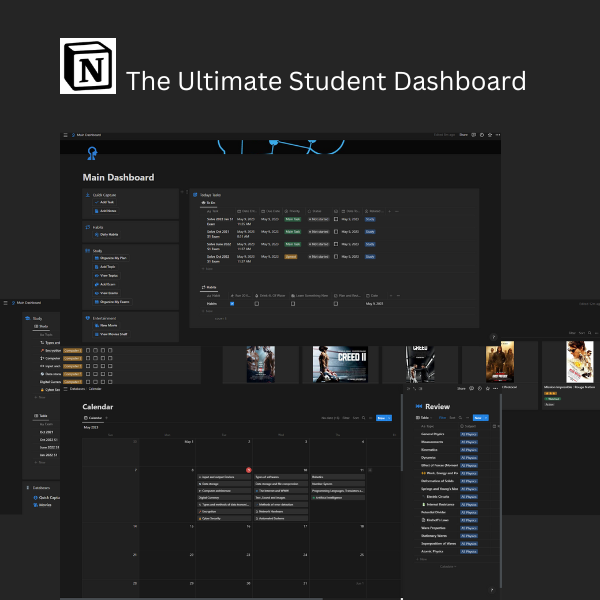
Task: Check box for Solve Oct 2022 exam task
Action: click(336, 256)
